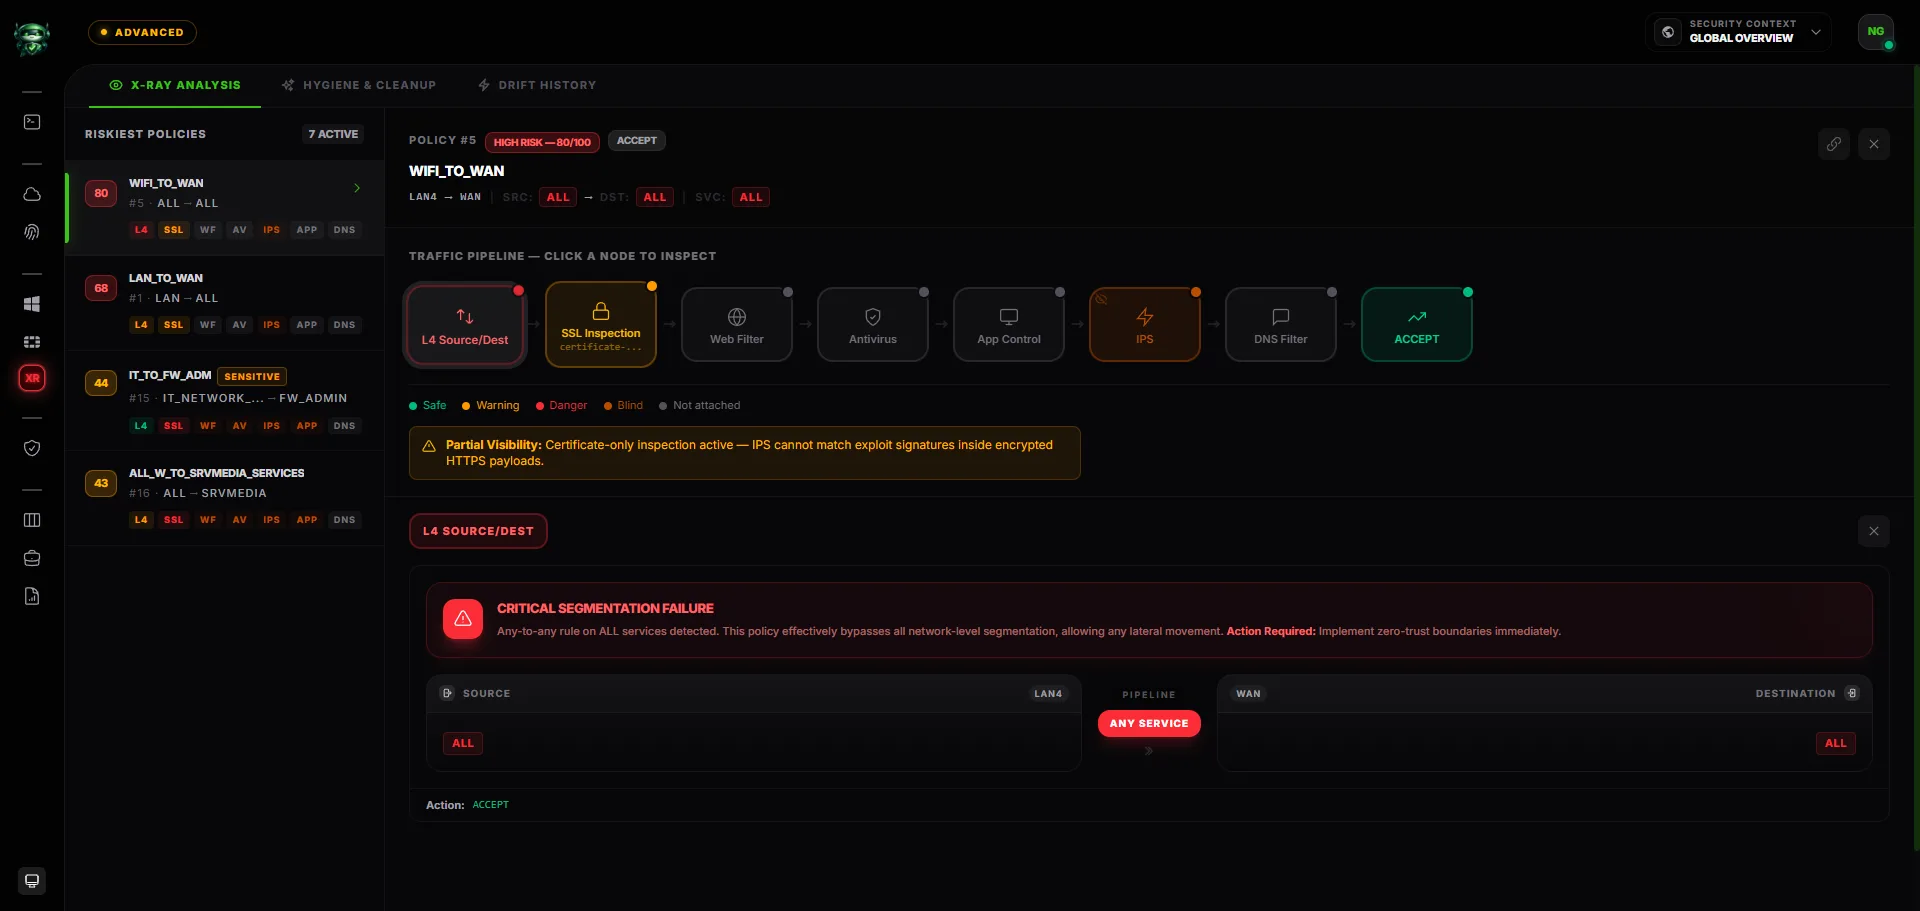Close the policy #5 detail panel
Screen dimensions: 1920x911
click(1874, 144)
